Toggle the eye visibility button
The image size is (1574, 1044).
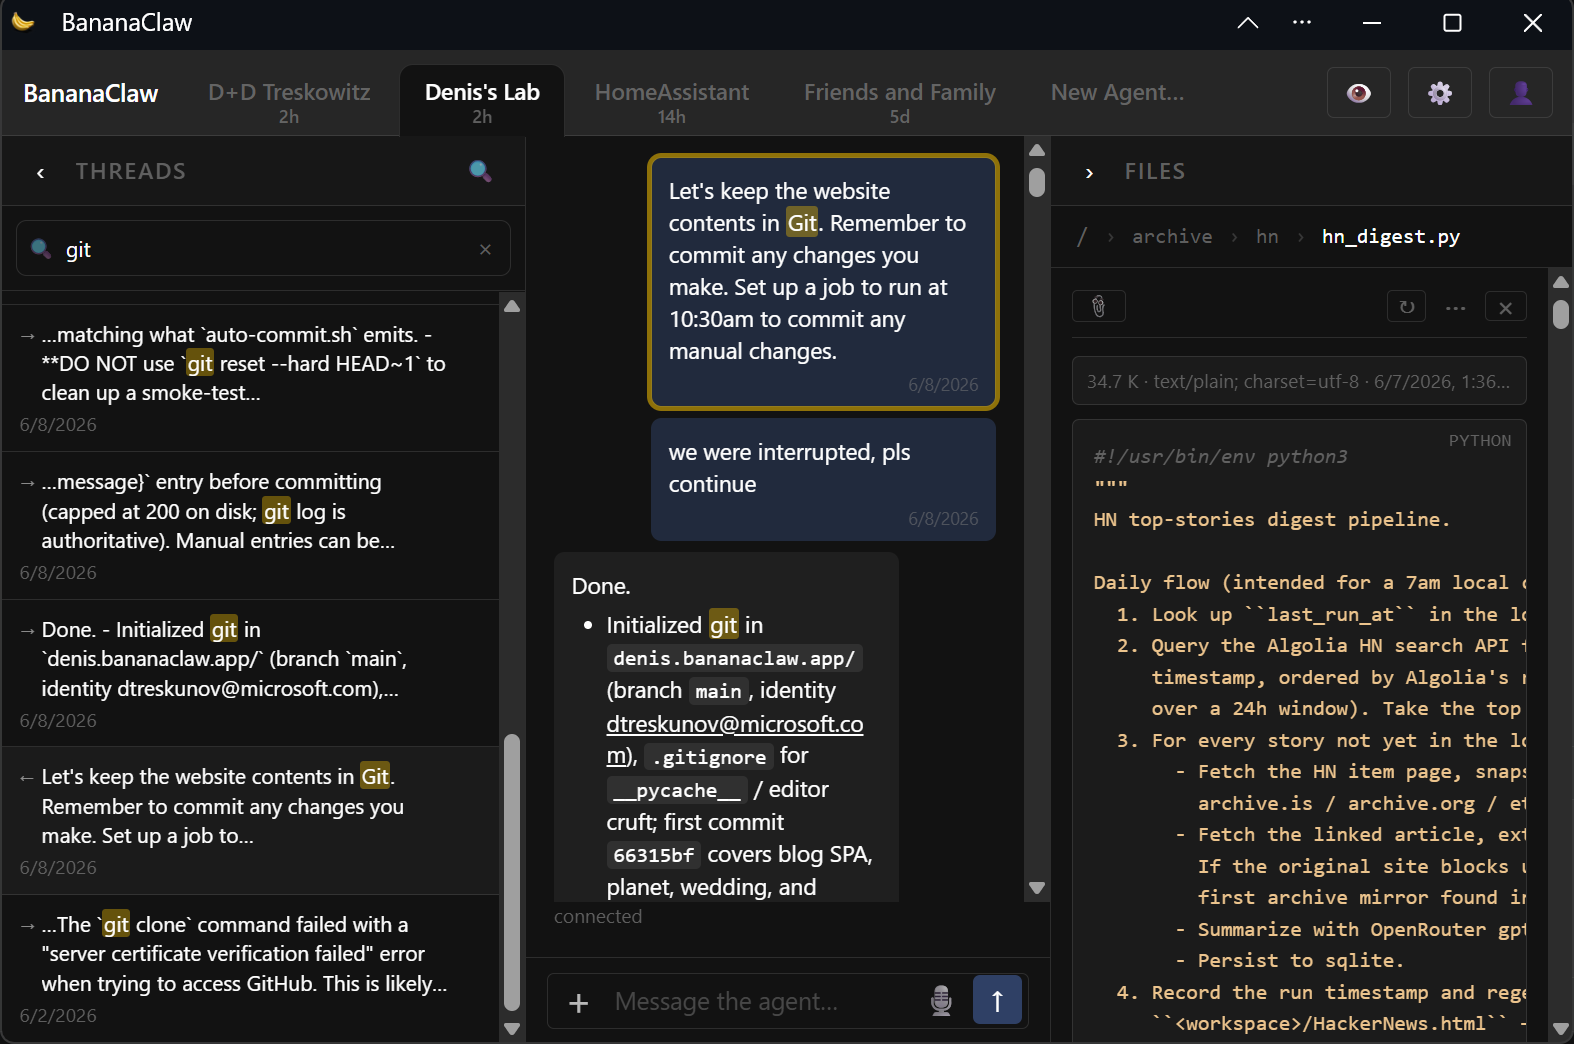(x=1358, y=93)
